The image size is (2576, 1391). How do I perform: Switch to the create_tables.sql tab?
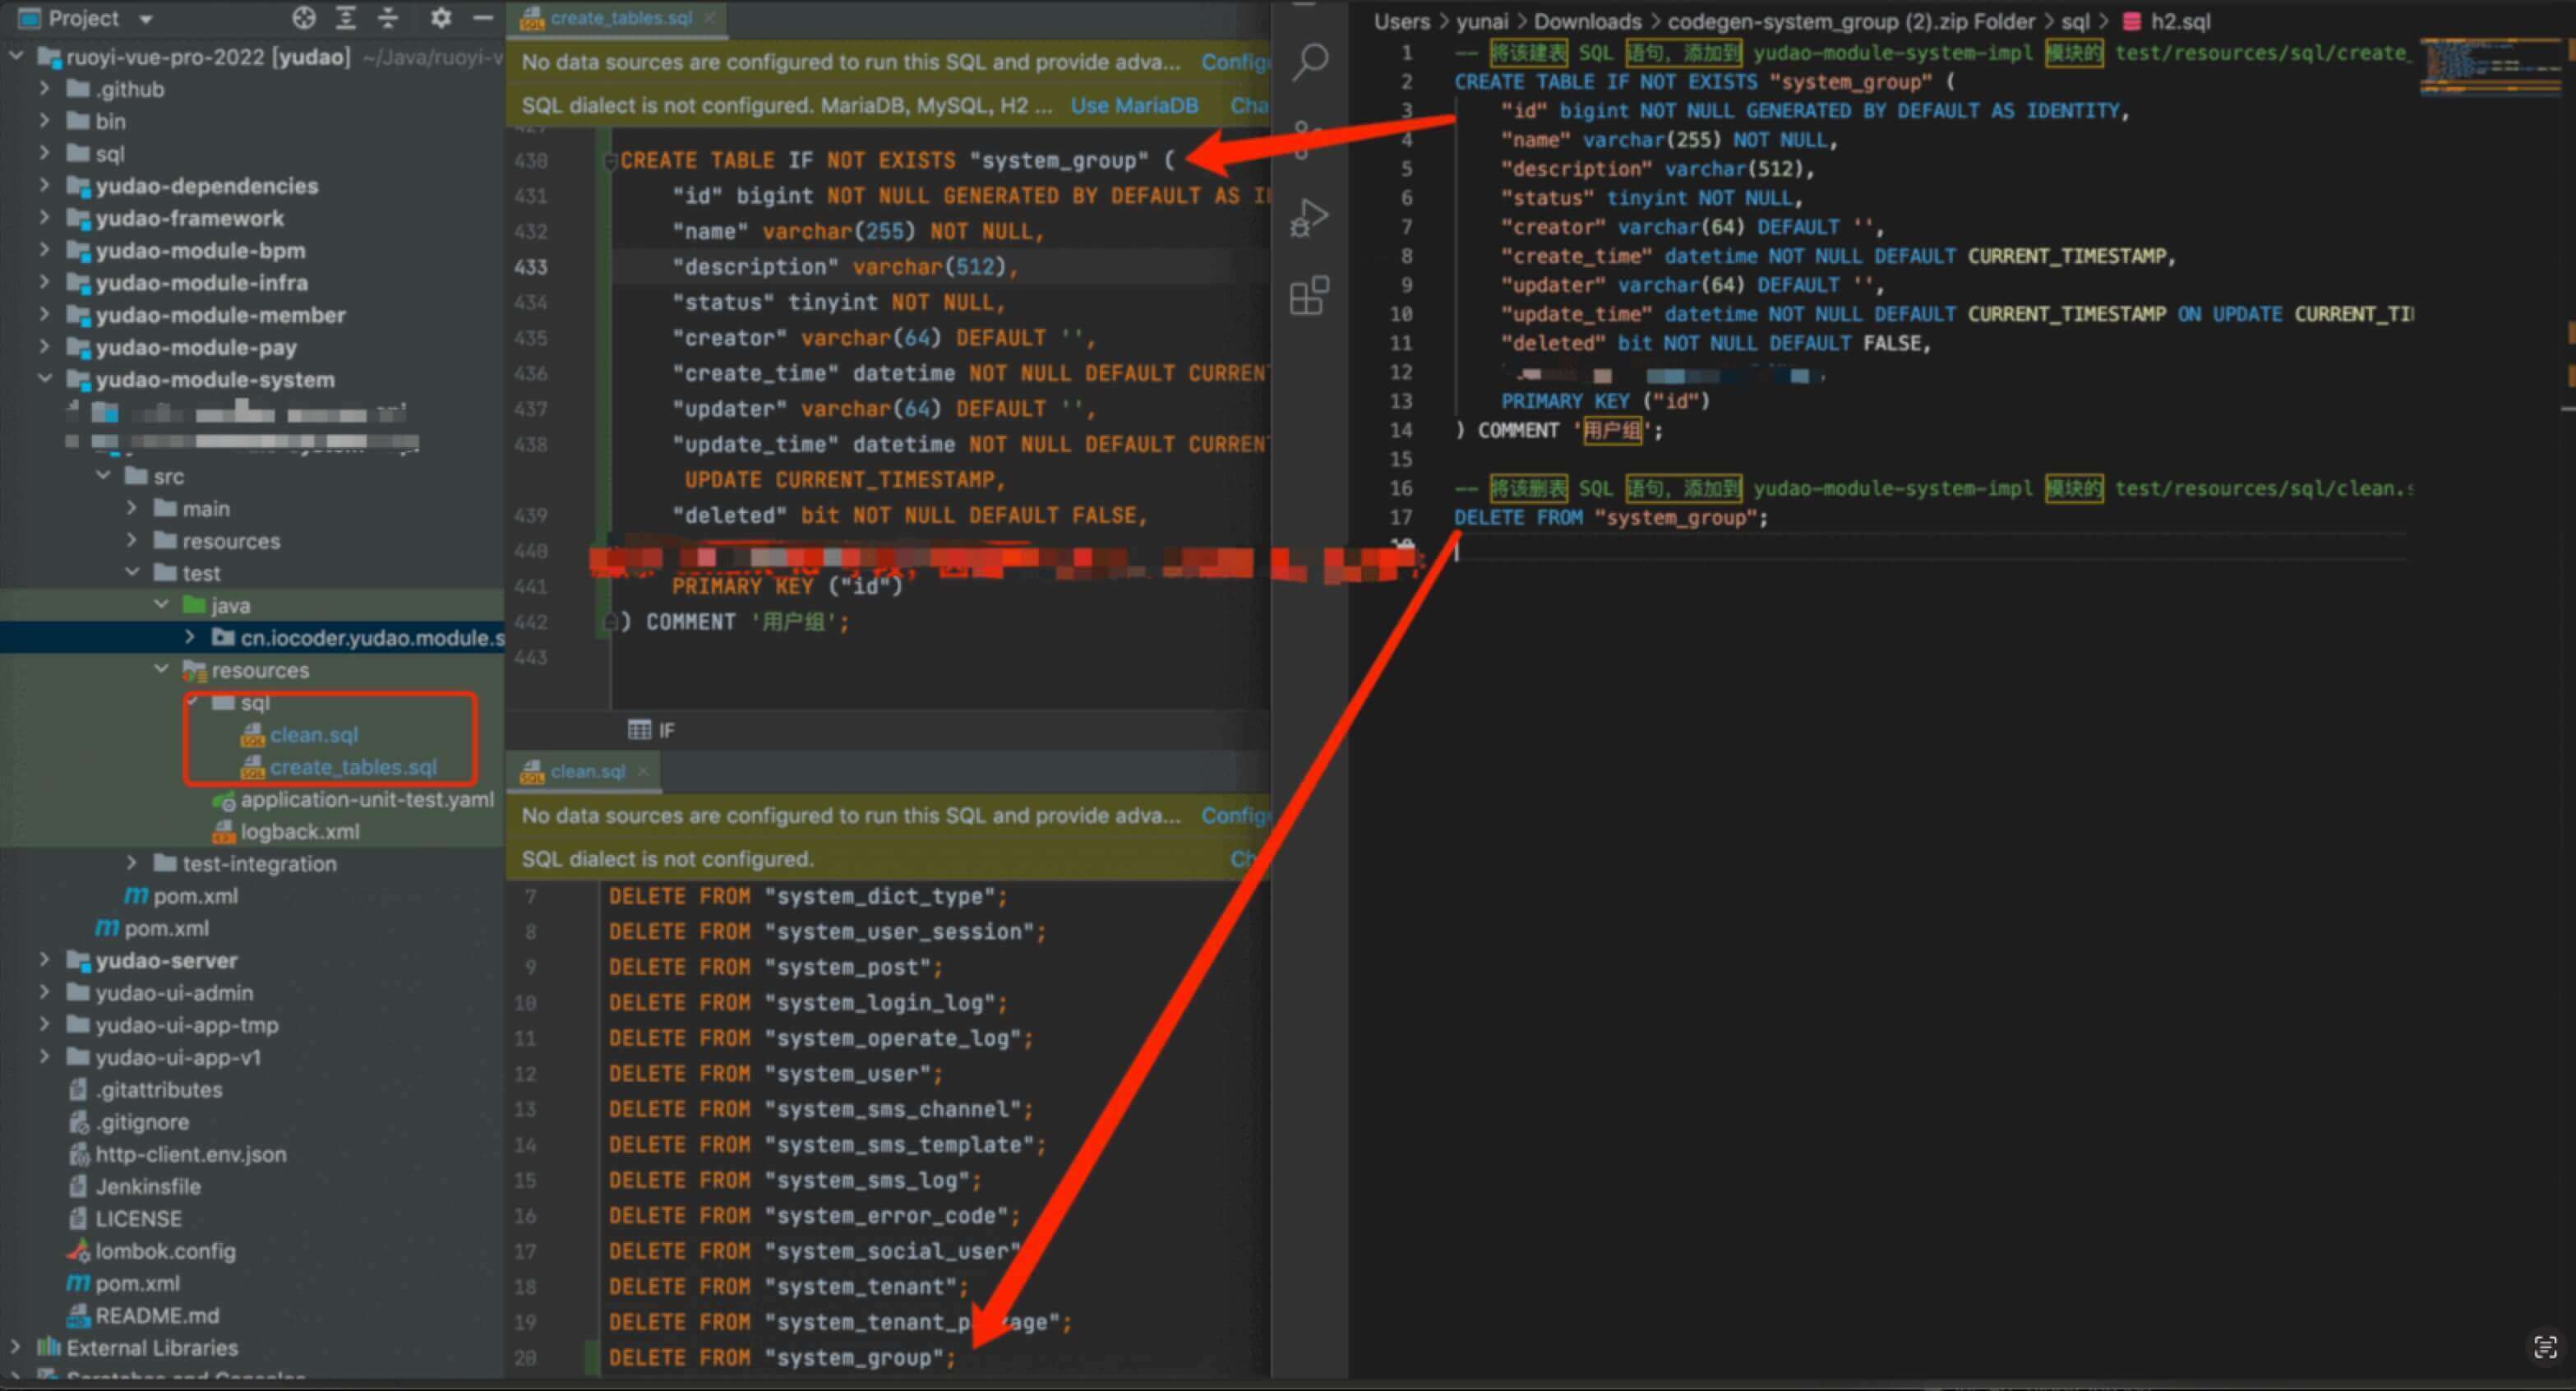click(620, 18)
